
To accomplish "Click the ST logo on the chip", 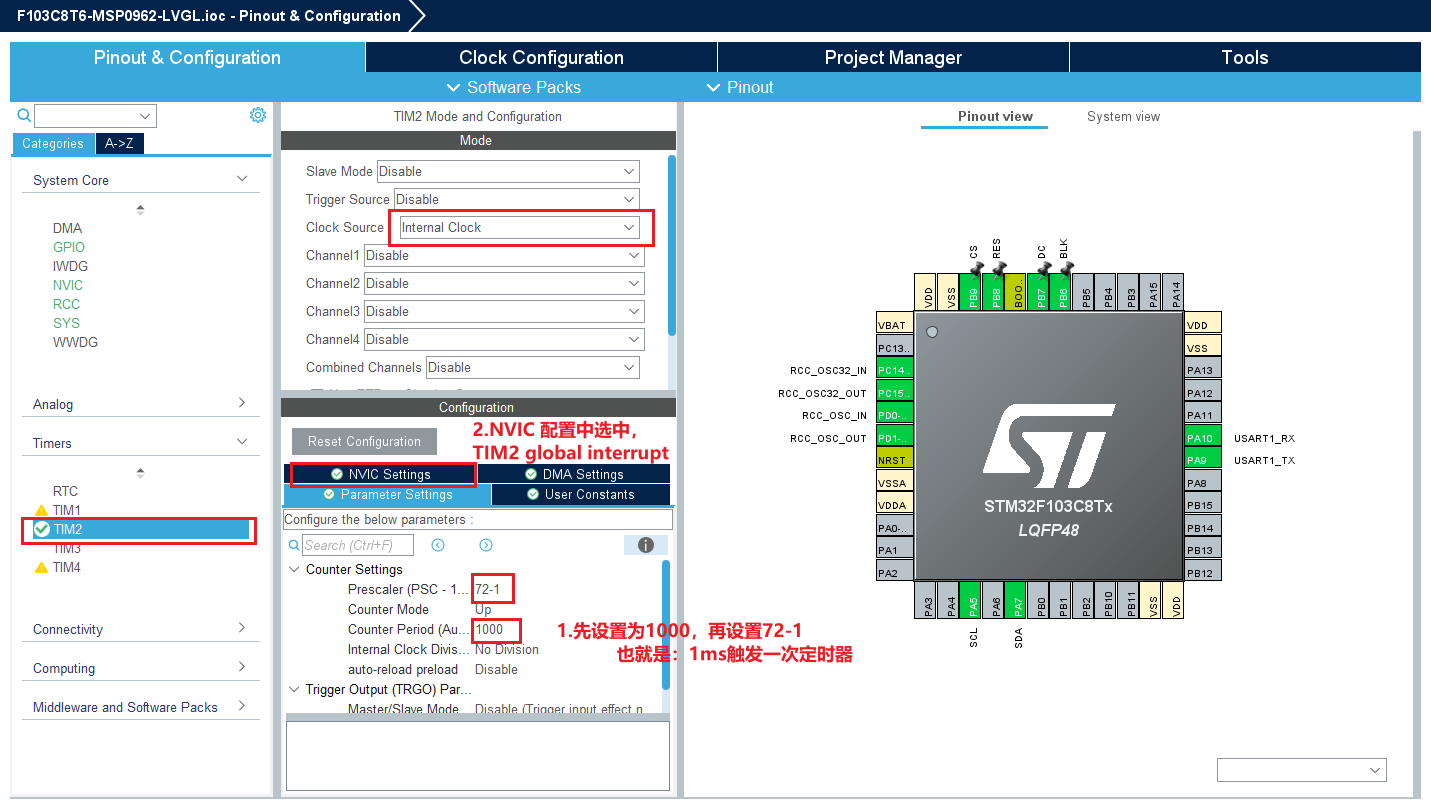I will [1049, 445].
